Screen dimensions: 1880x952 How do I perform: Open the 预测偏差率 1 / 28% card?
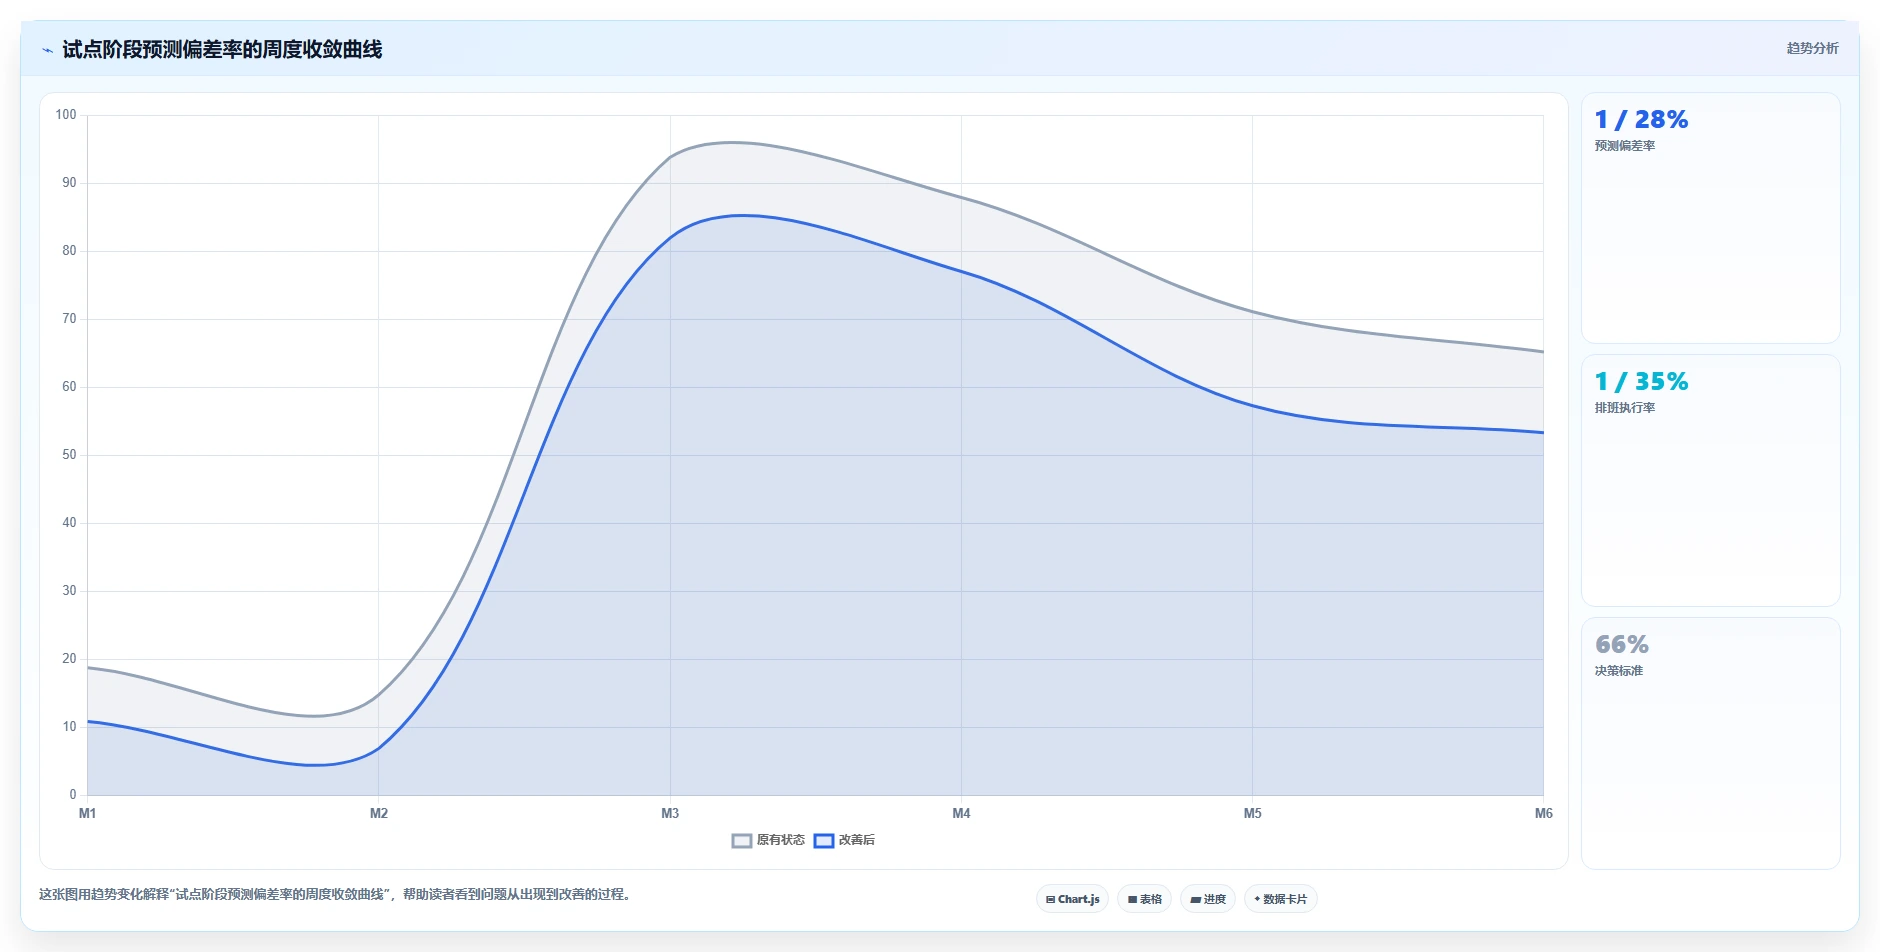[1710, 218]
